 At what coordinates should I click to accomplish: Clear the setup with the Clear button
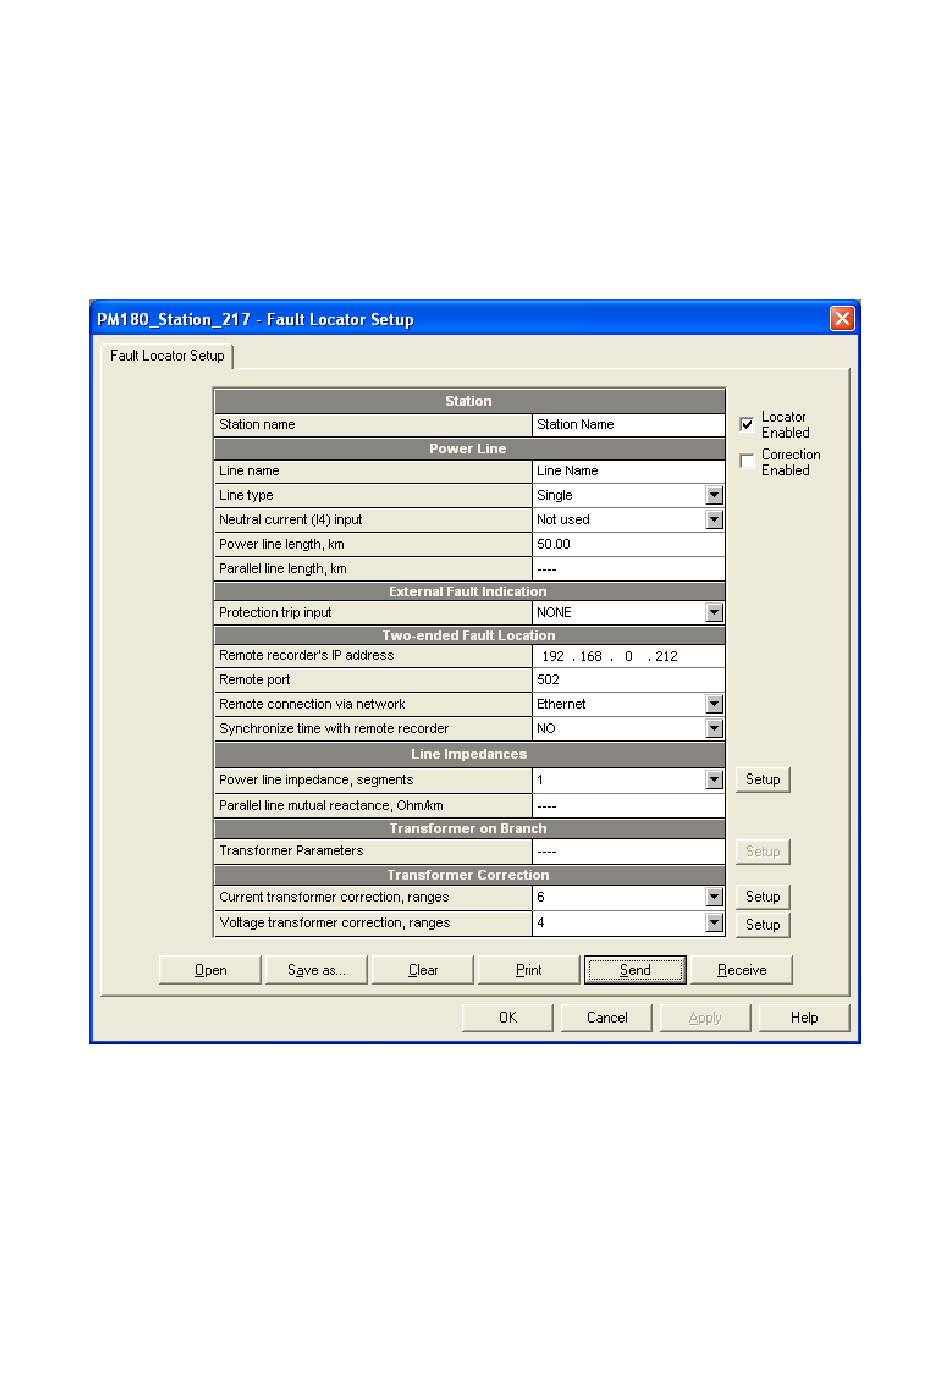point(423,970)
